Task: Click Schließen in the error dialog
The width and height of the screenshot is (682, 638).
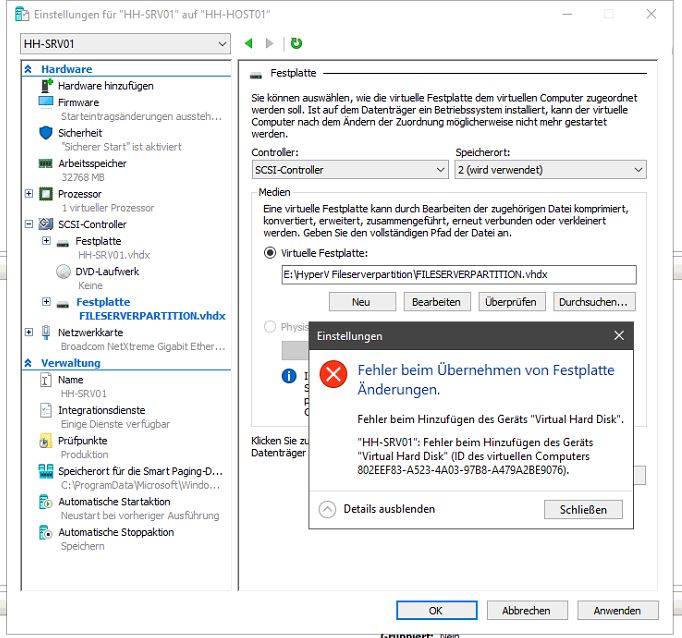Action: pos(583,509)
